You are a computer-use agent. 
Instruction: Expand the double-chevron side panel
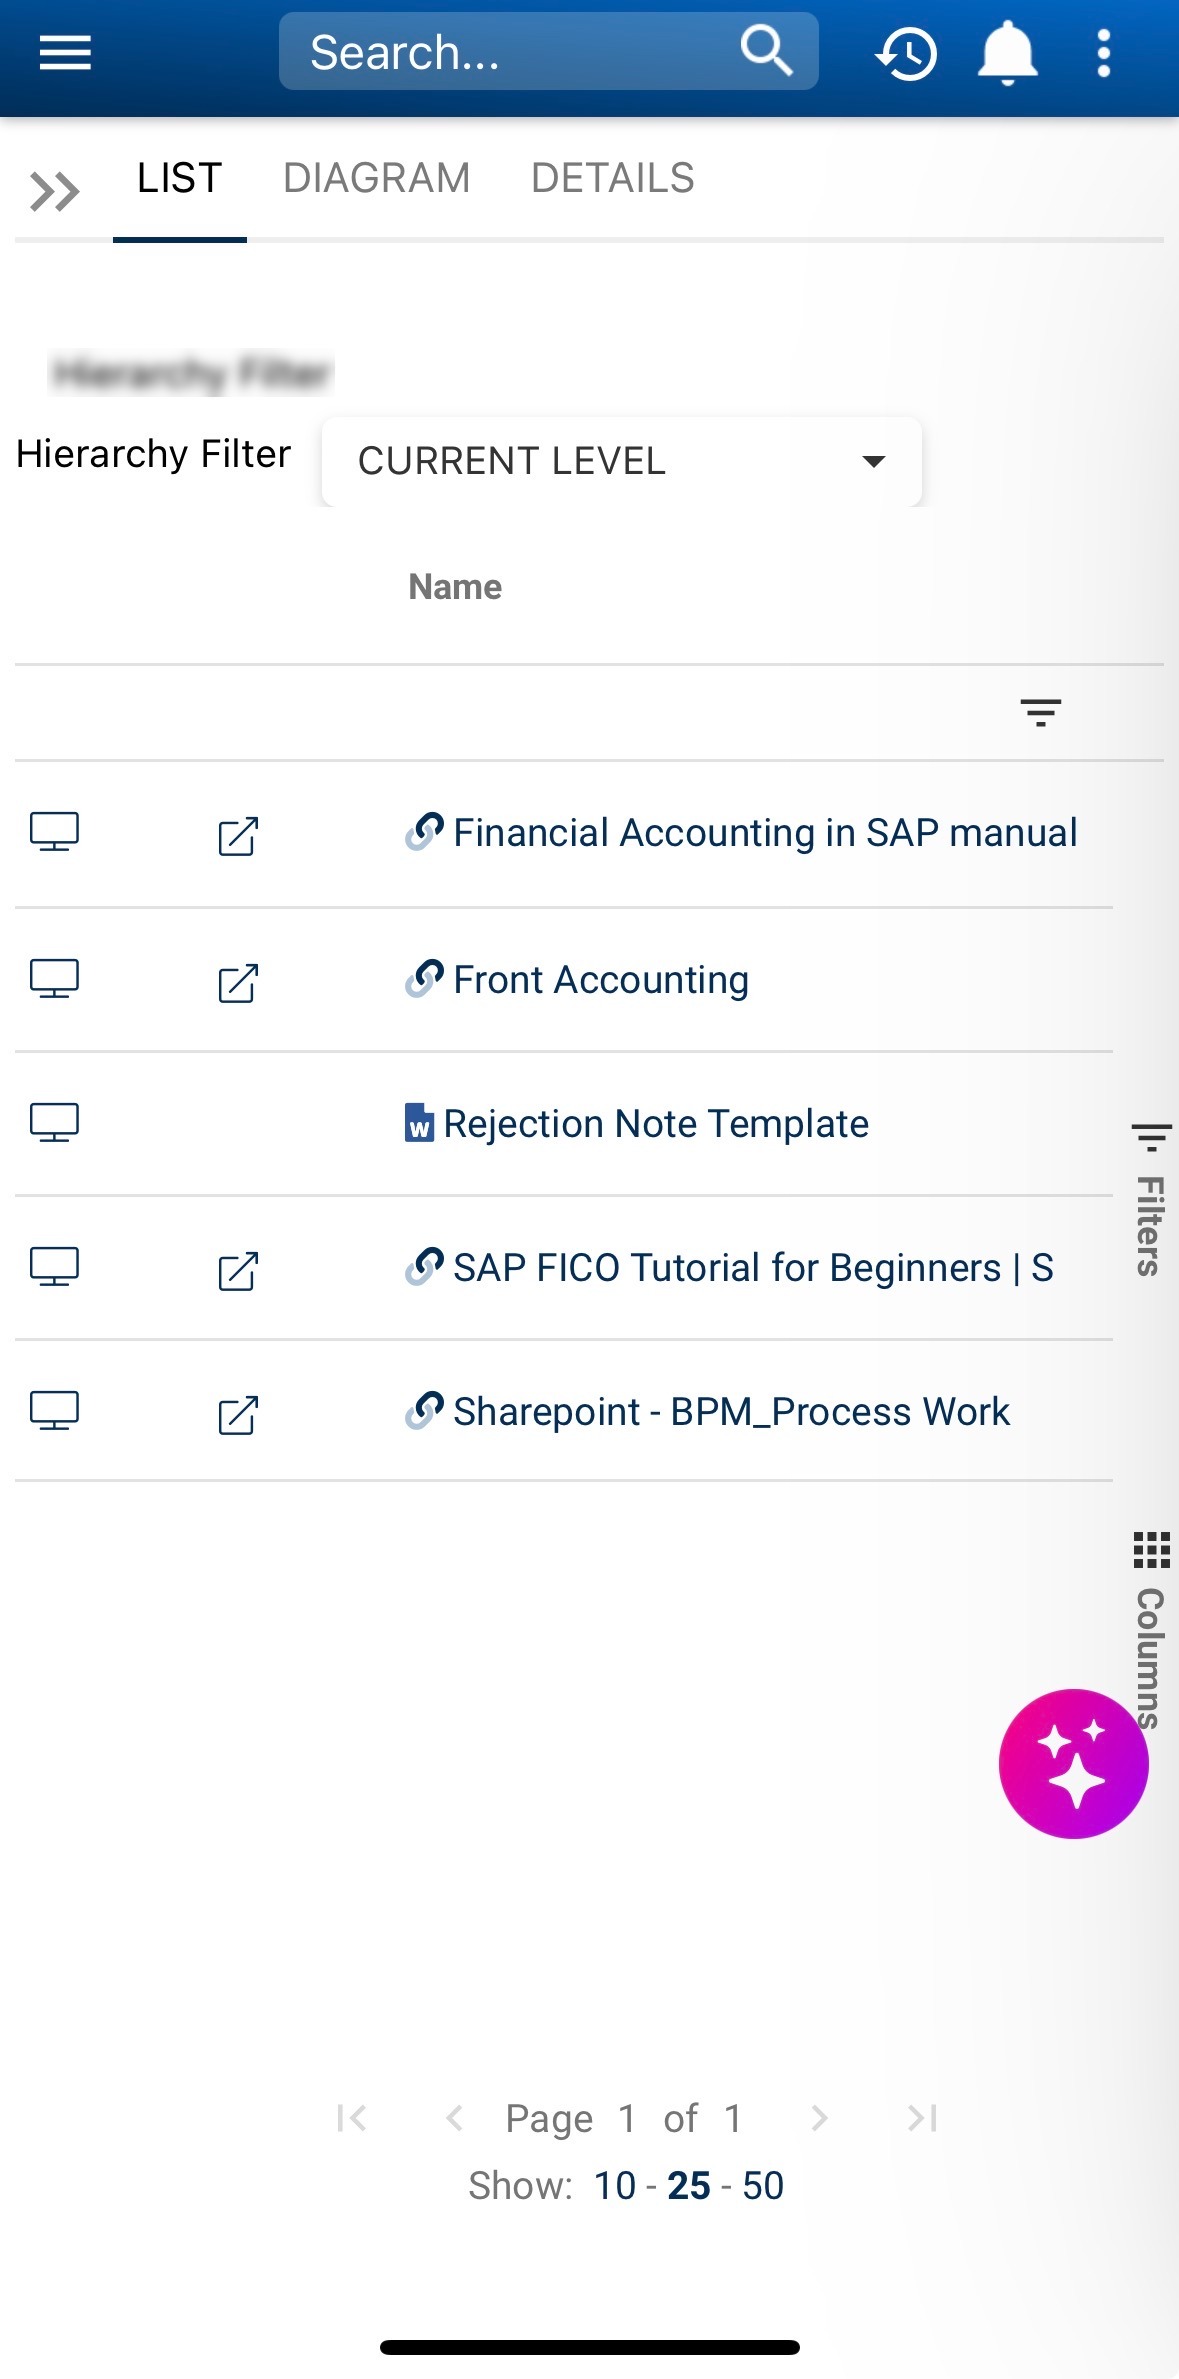click(54, 191)
